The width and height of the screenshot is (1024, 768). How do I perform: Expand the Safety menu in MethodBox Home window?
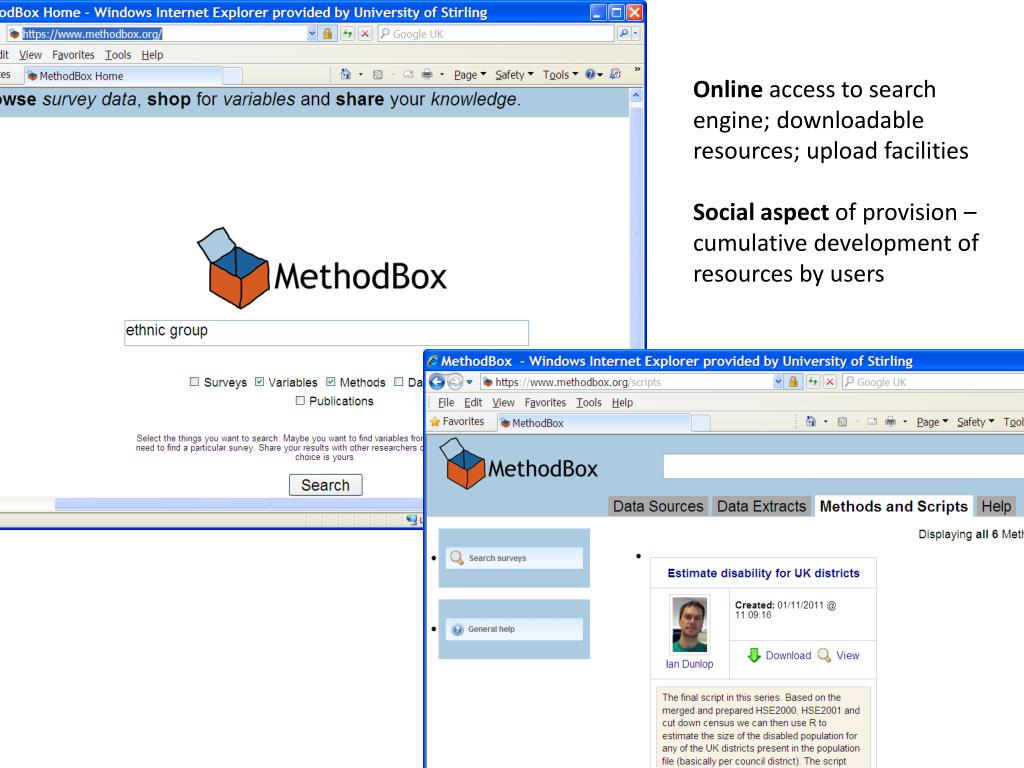pos(514,74)
